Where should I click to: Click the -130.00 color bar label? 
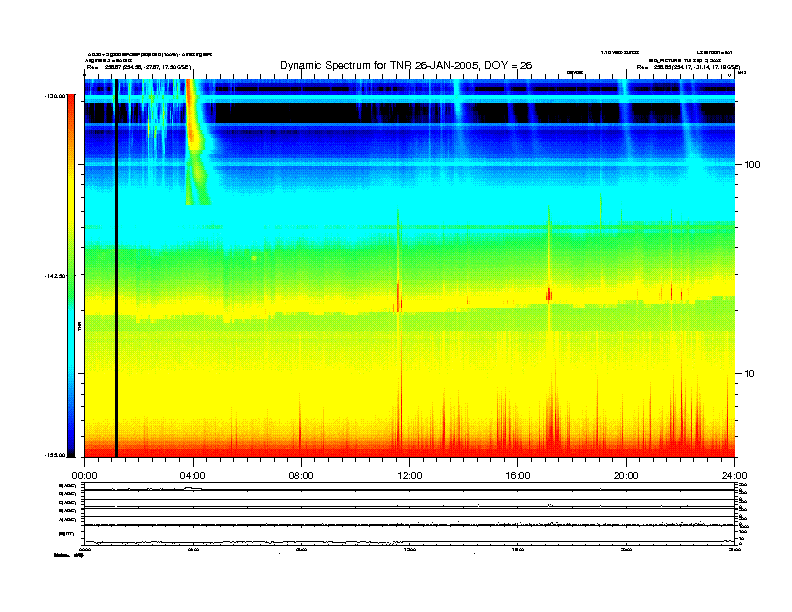(x=55, y=95)
